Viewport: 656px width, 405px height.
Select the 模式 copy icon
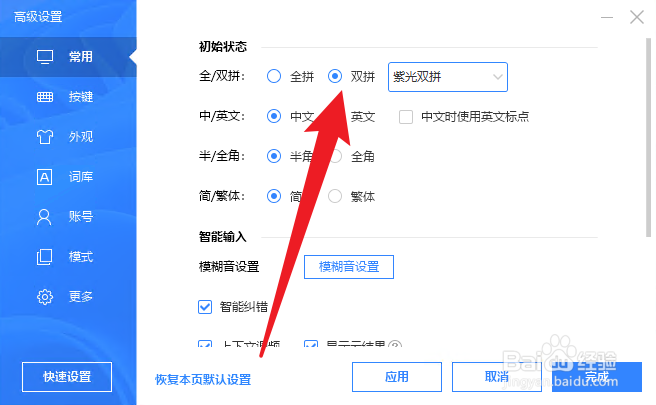[44, 257]
